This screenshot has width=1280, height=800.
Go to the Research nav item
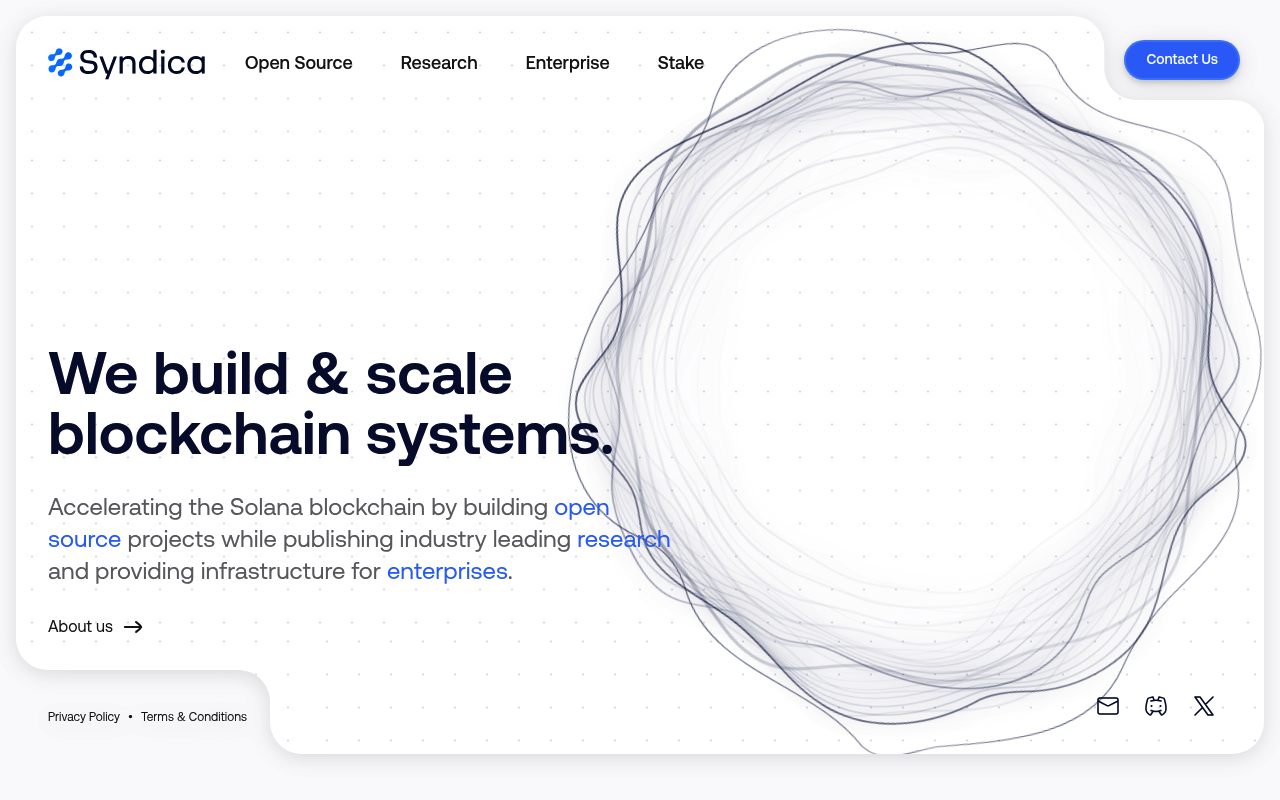(439, 63)
